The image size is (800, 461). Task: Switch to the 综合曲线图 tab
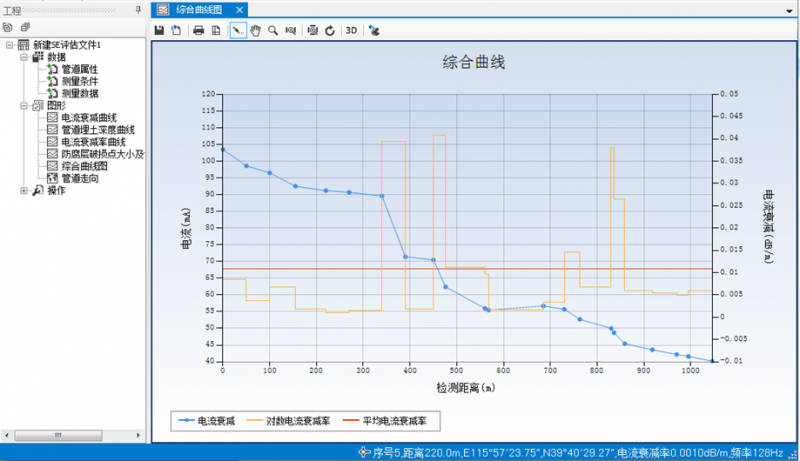pos(199,10)
